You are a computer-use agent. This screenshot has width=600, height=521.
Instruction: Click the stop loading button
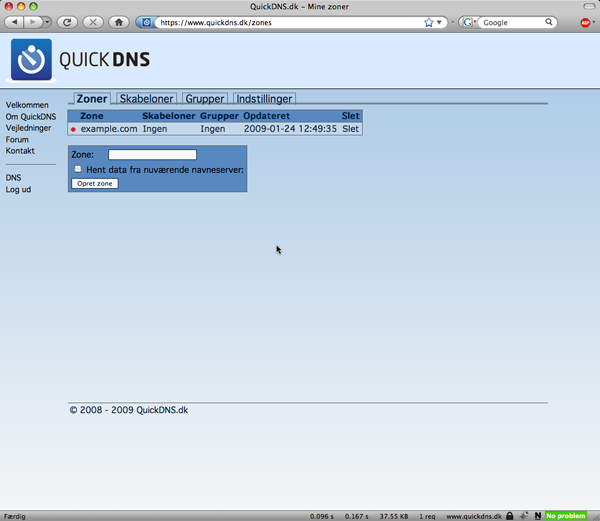coord(93,21)
